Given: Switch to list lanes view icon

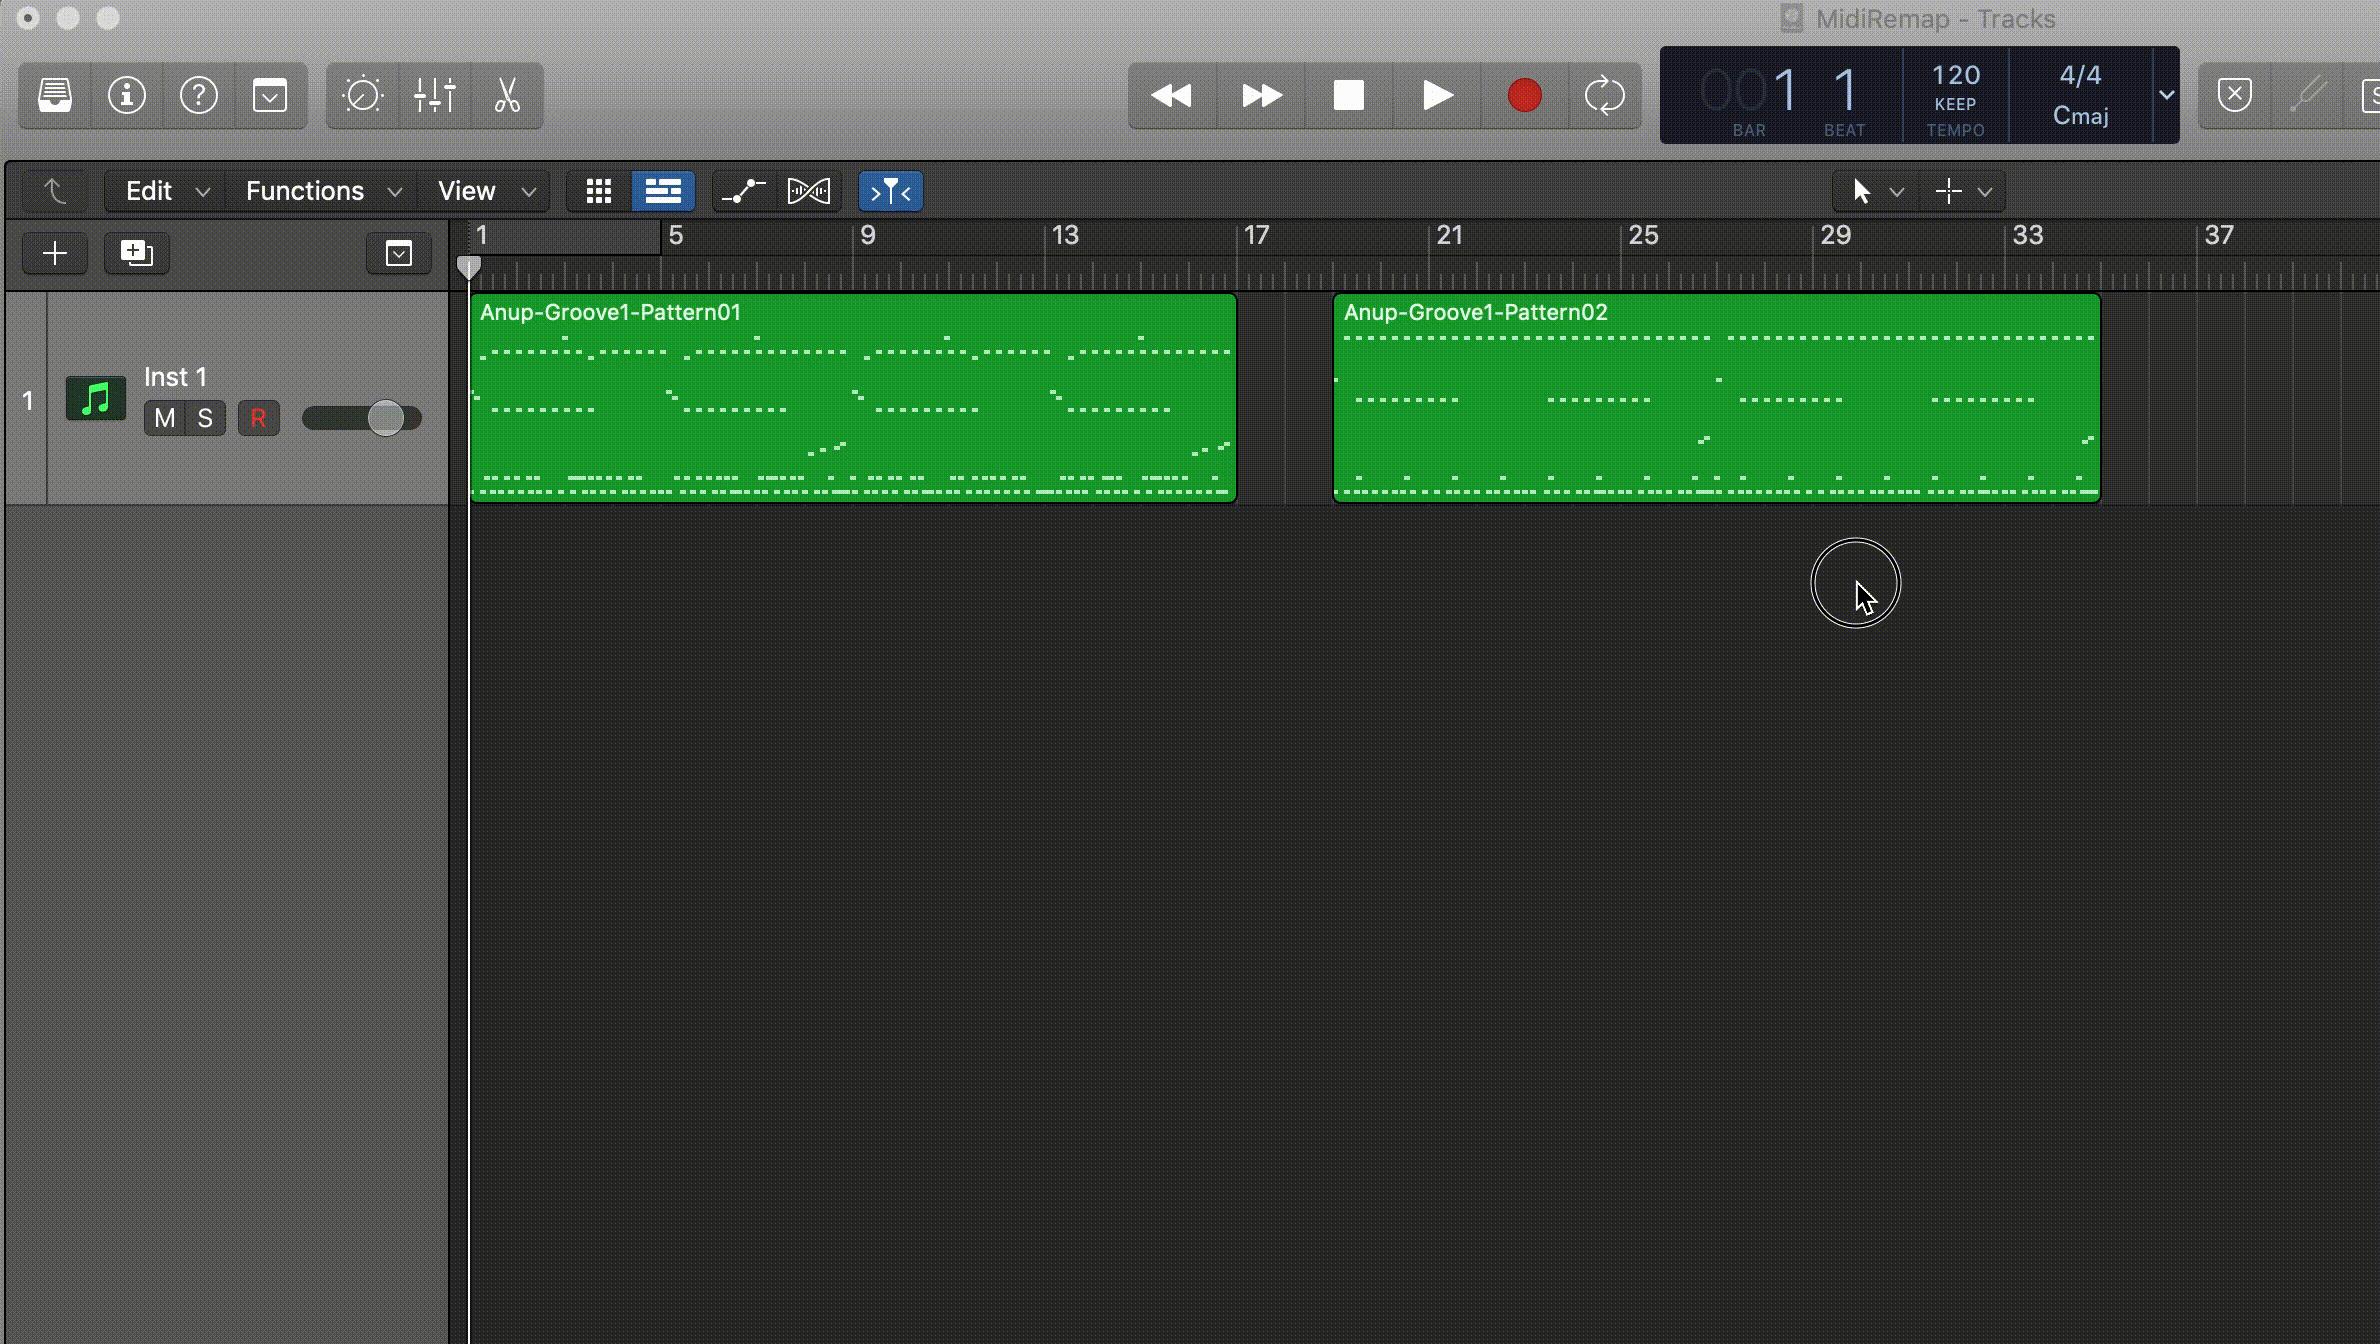Looking at the screenshot, I should click(x=663, y=191).
